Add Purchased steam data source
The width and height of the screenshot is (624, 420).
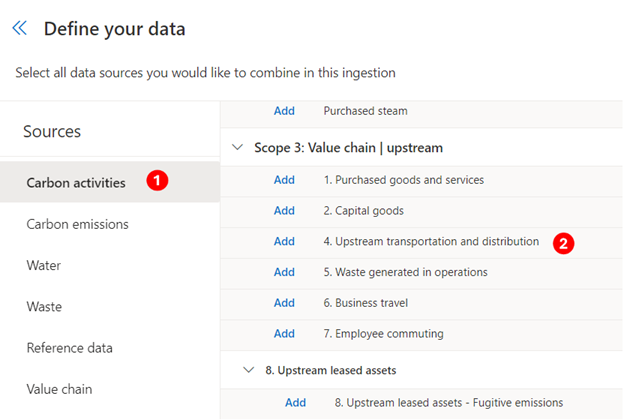click(284, 111)
